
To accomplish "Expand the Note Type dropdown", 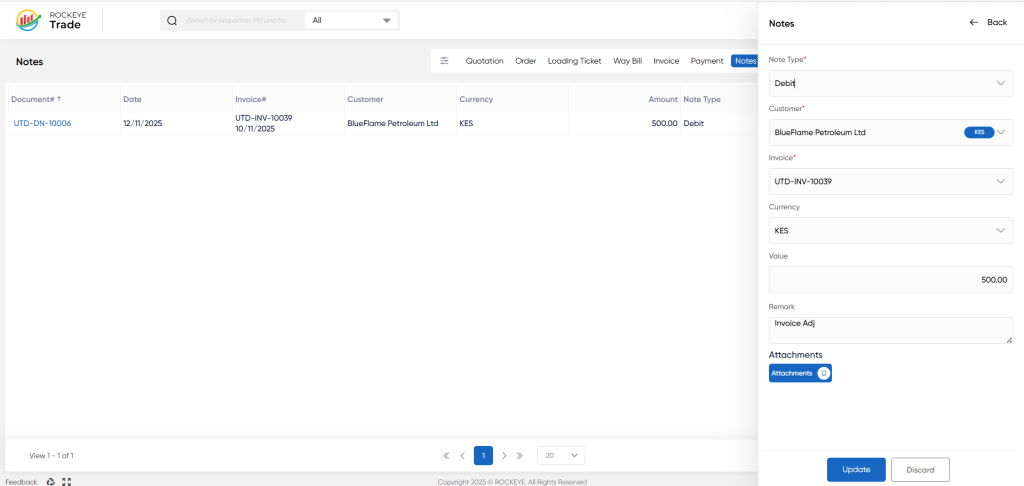I will tap(1000, 83).
